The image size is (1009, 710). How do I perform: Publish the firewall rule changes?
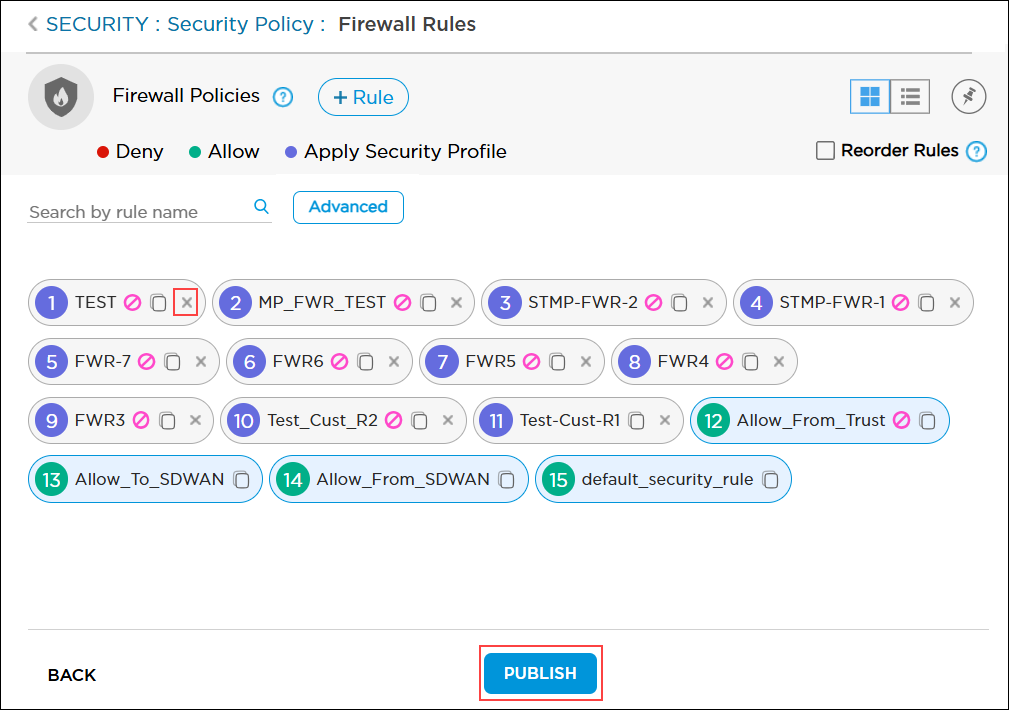tap(540, 673)
